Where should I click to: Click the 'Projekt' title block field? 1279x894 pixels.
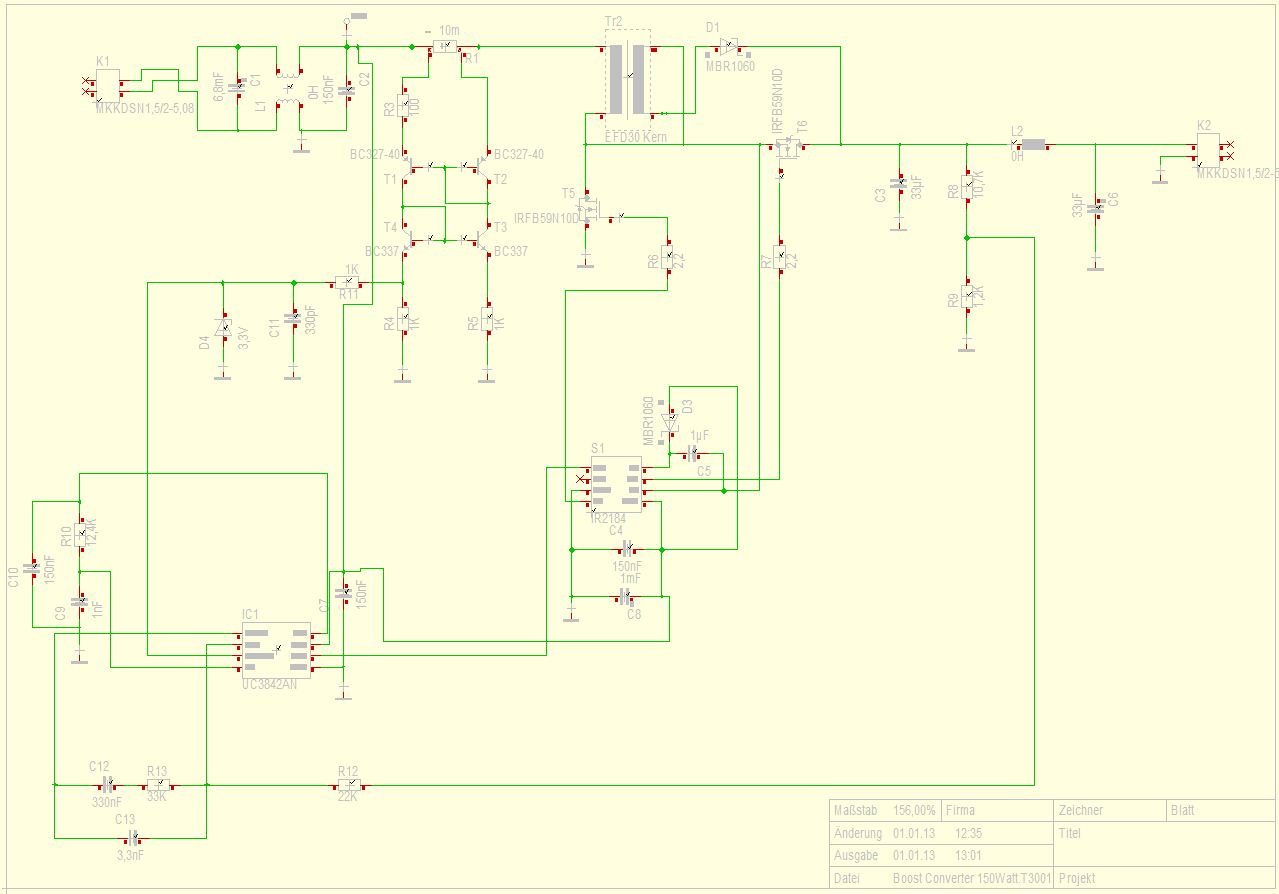tap(1077, 878)
